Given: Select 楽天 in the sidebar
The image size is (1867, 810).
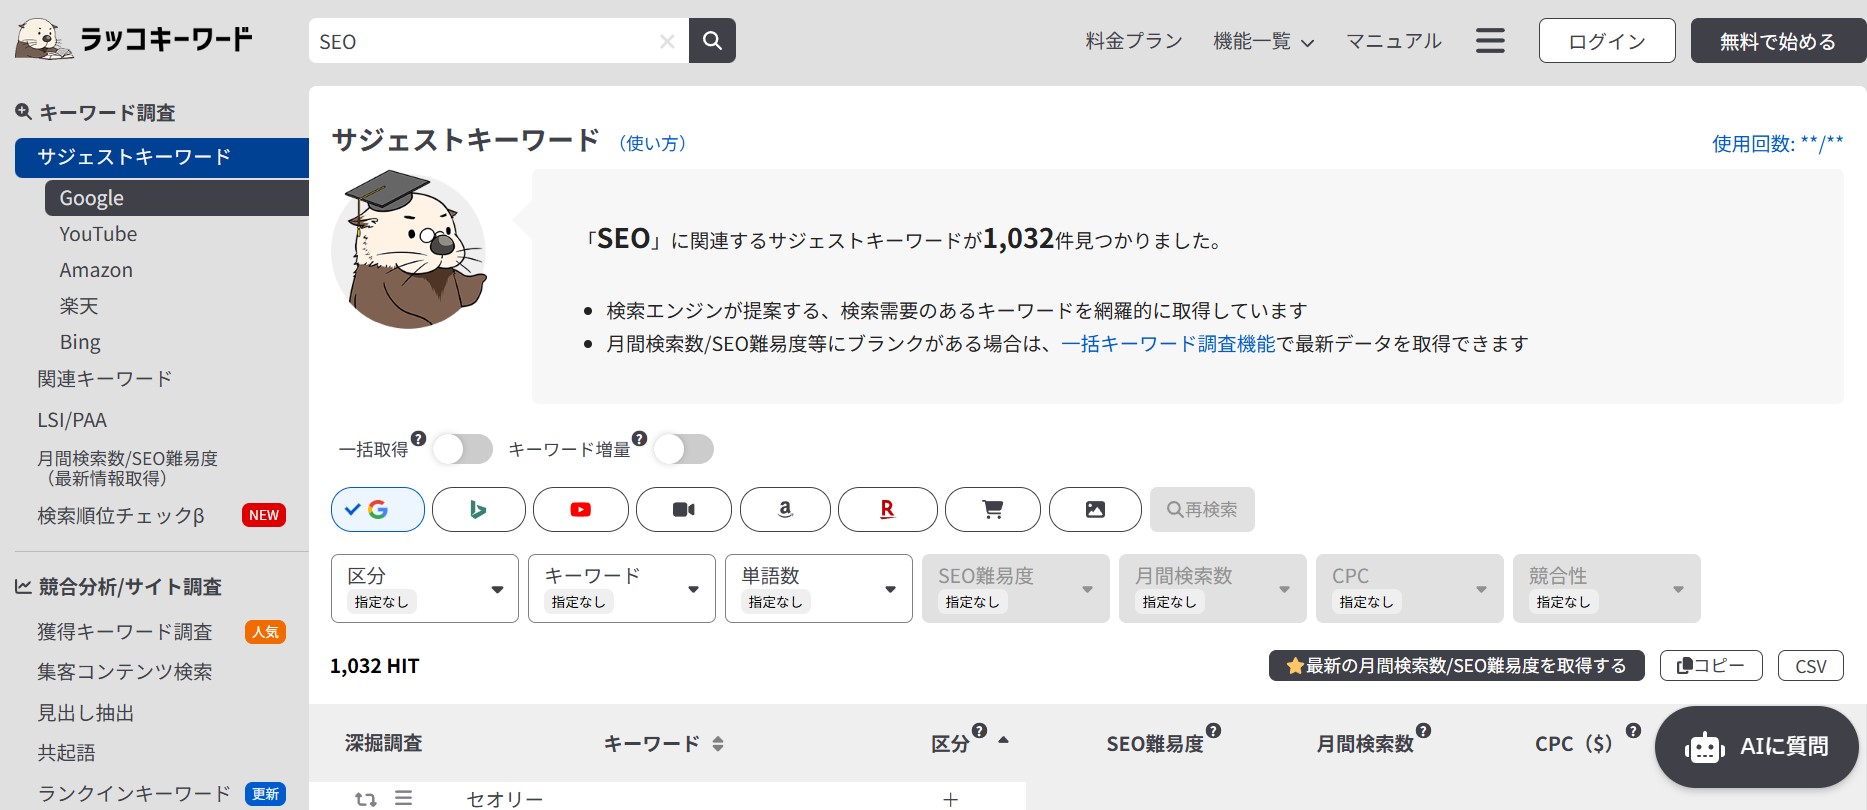Looking at the screenshot, I should pos(79,306).
